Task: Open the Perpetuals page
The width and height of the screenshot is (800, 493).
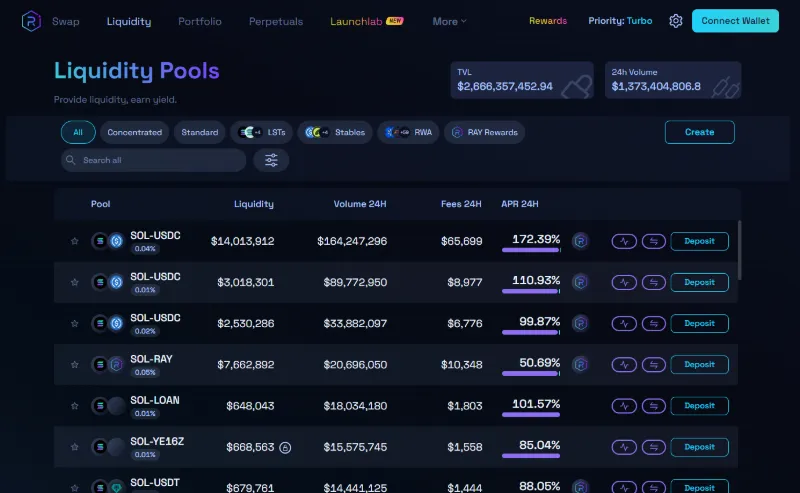Action: pyautogui.click(x=276, y=21)
